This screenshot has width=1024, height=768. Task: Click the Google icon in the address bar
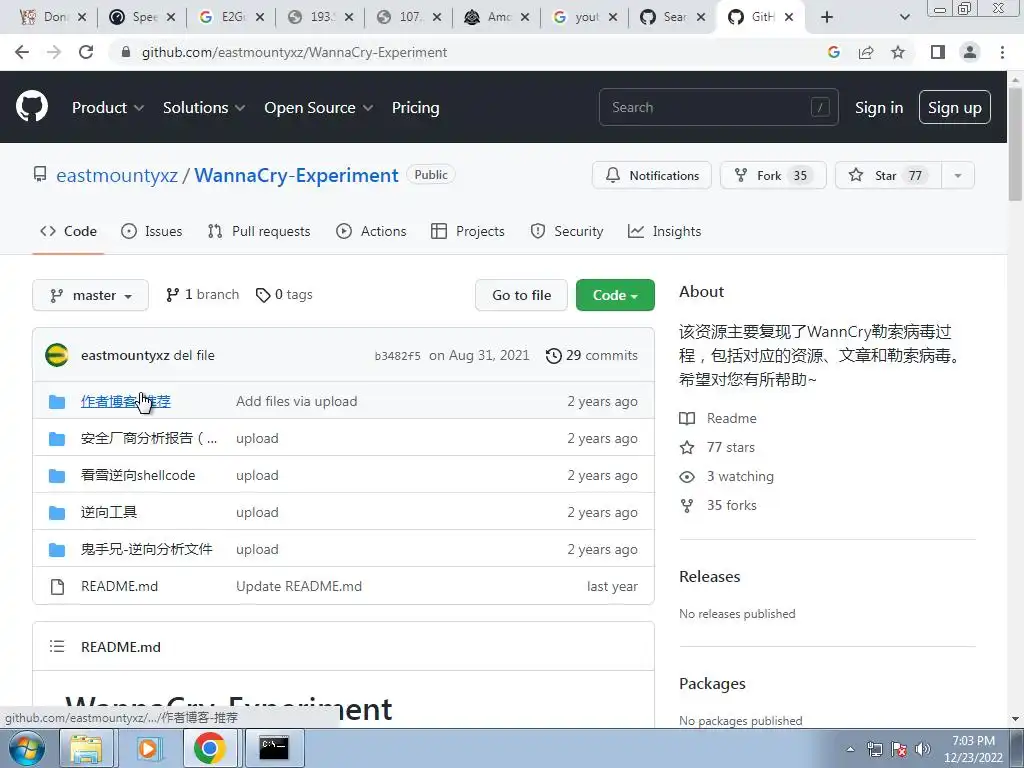click(x=834, y=52)
